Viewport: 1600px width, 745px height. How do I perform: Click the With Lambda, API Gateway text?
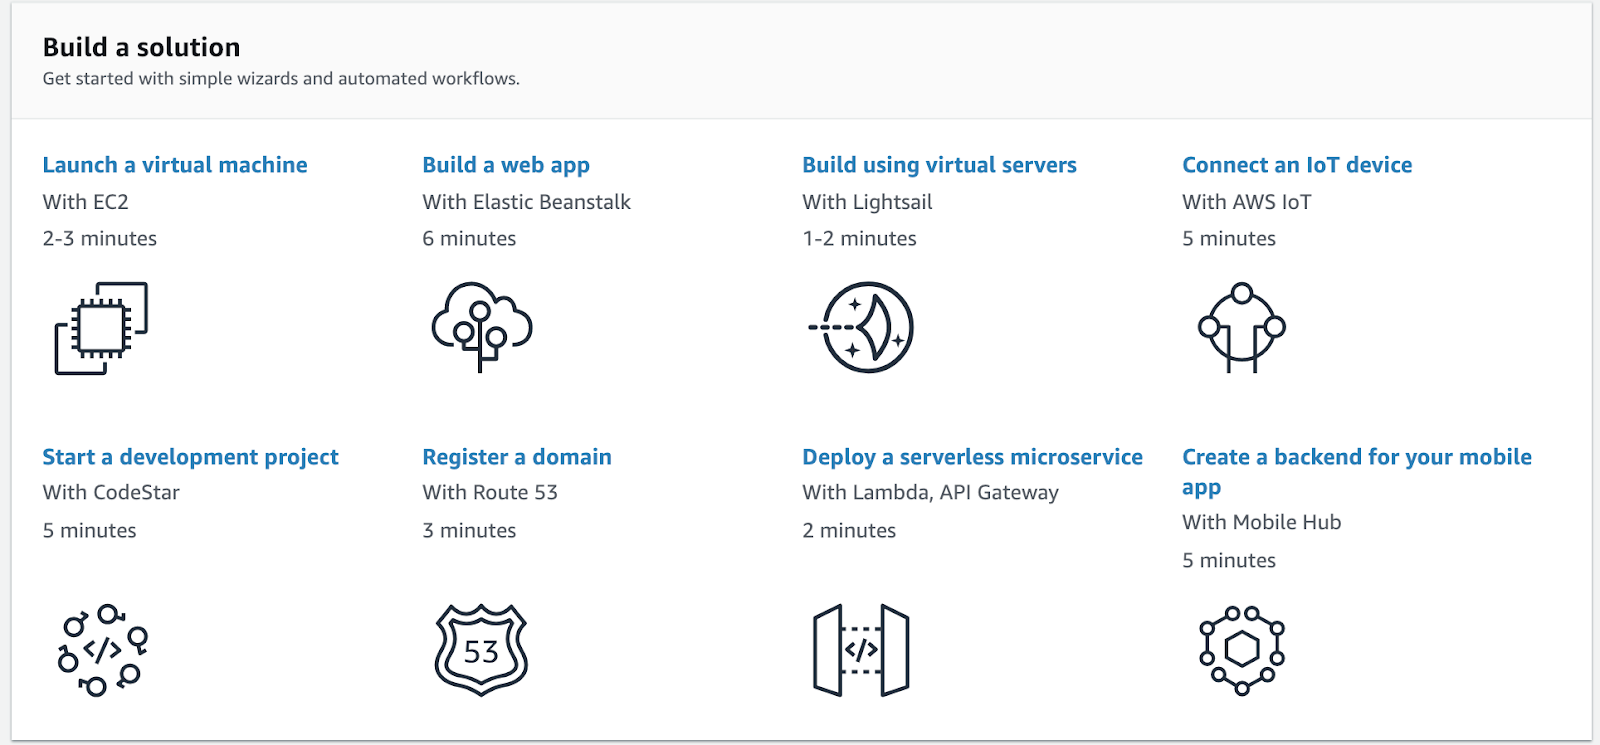pos(930,492)
